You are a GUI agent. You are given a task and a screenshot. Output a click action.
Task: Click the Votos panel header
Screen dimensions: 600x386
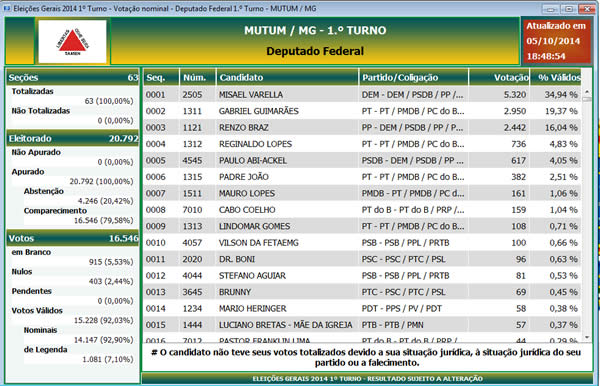coord(73,238)
